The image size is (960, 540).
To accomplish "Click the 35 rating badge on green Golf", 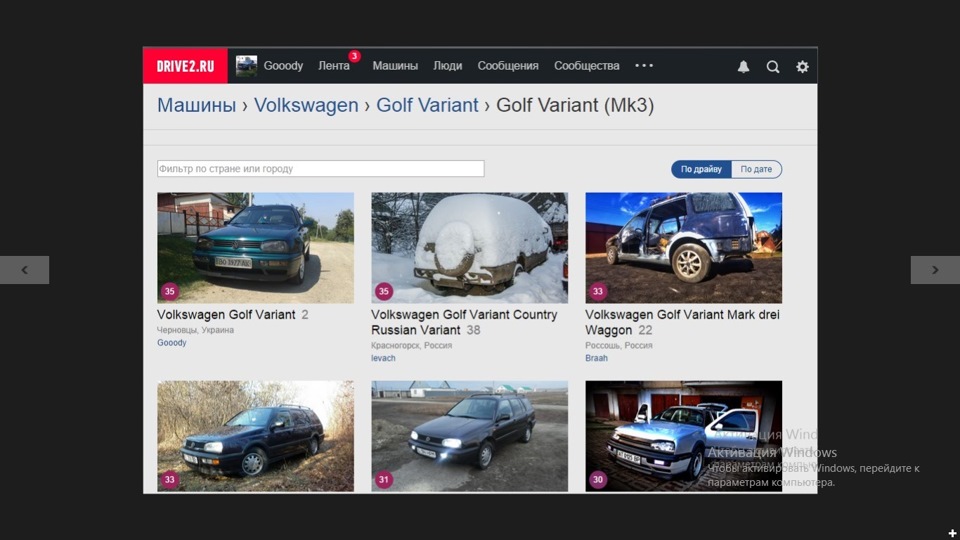I will coord(170,291).
